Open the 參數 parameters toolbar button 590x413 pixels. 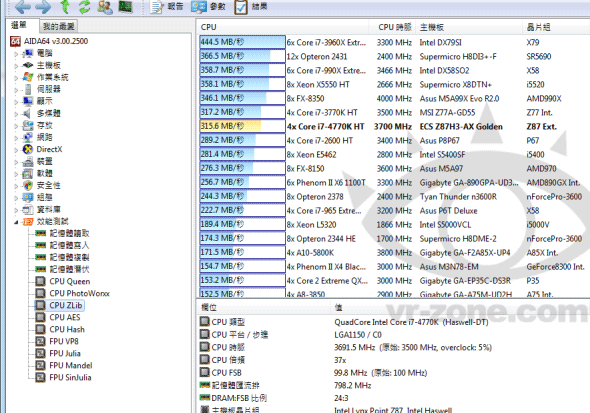pyautogui.click(x=208, y=6)
